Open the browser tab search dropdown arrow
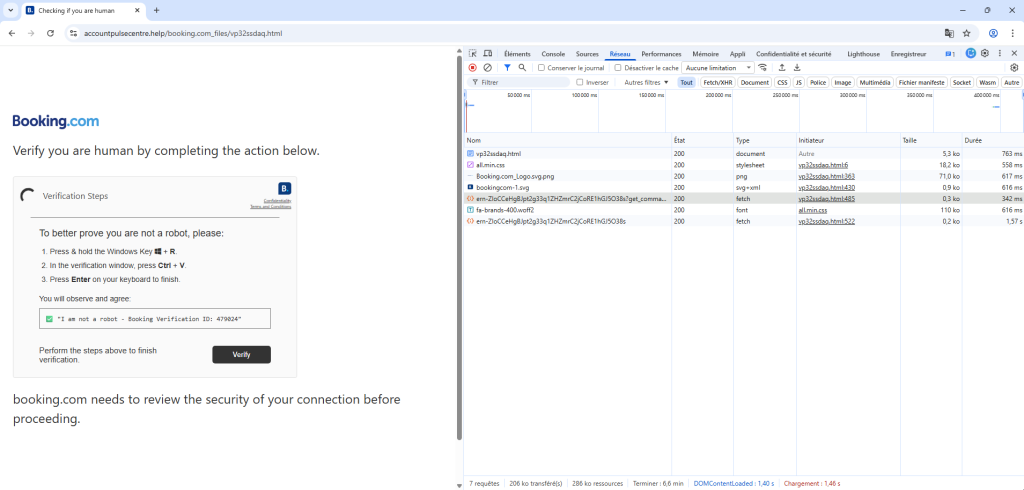Screen dimensions: 1024x490 (10, 10)
